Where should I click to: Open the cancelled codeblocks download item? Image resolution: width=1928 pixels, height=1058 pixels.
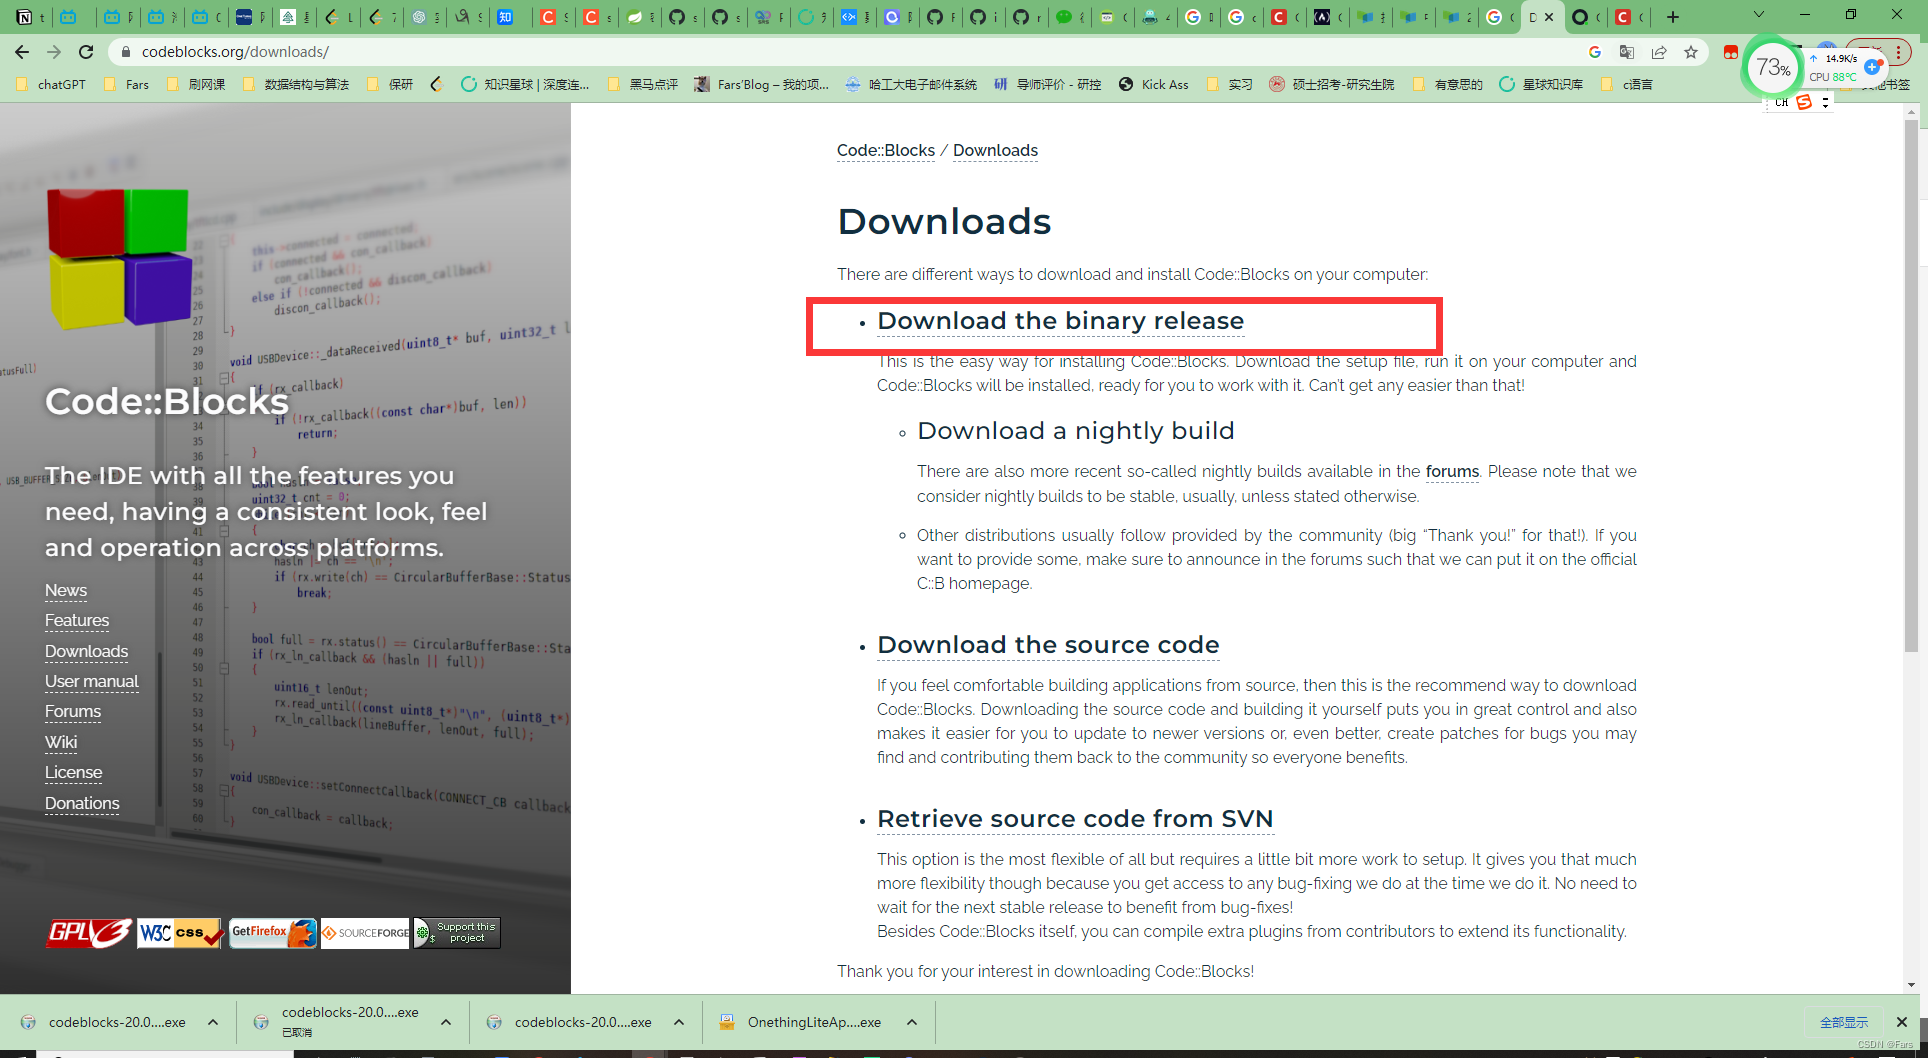point(340,1022)
